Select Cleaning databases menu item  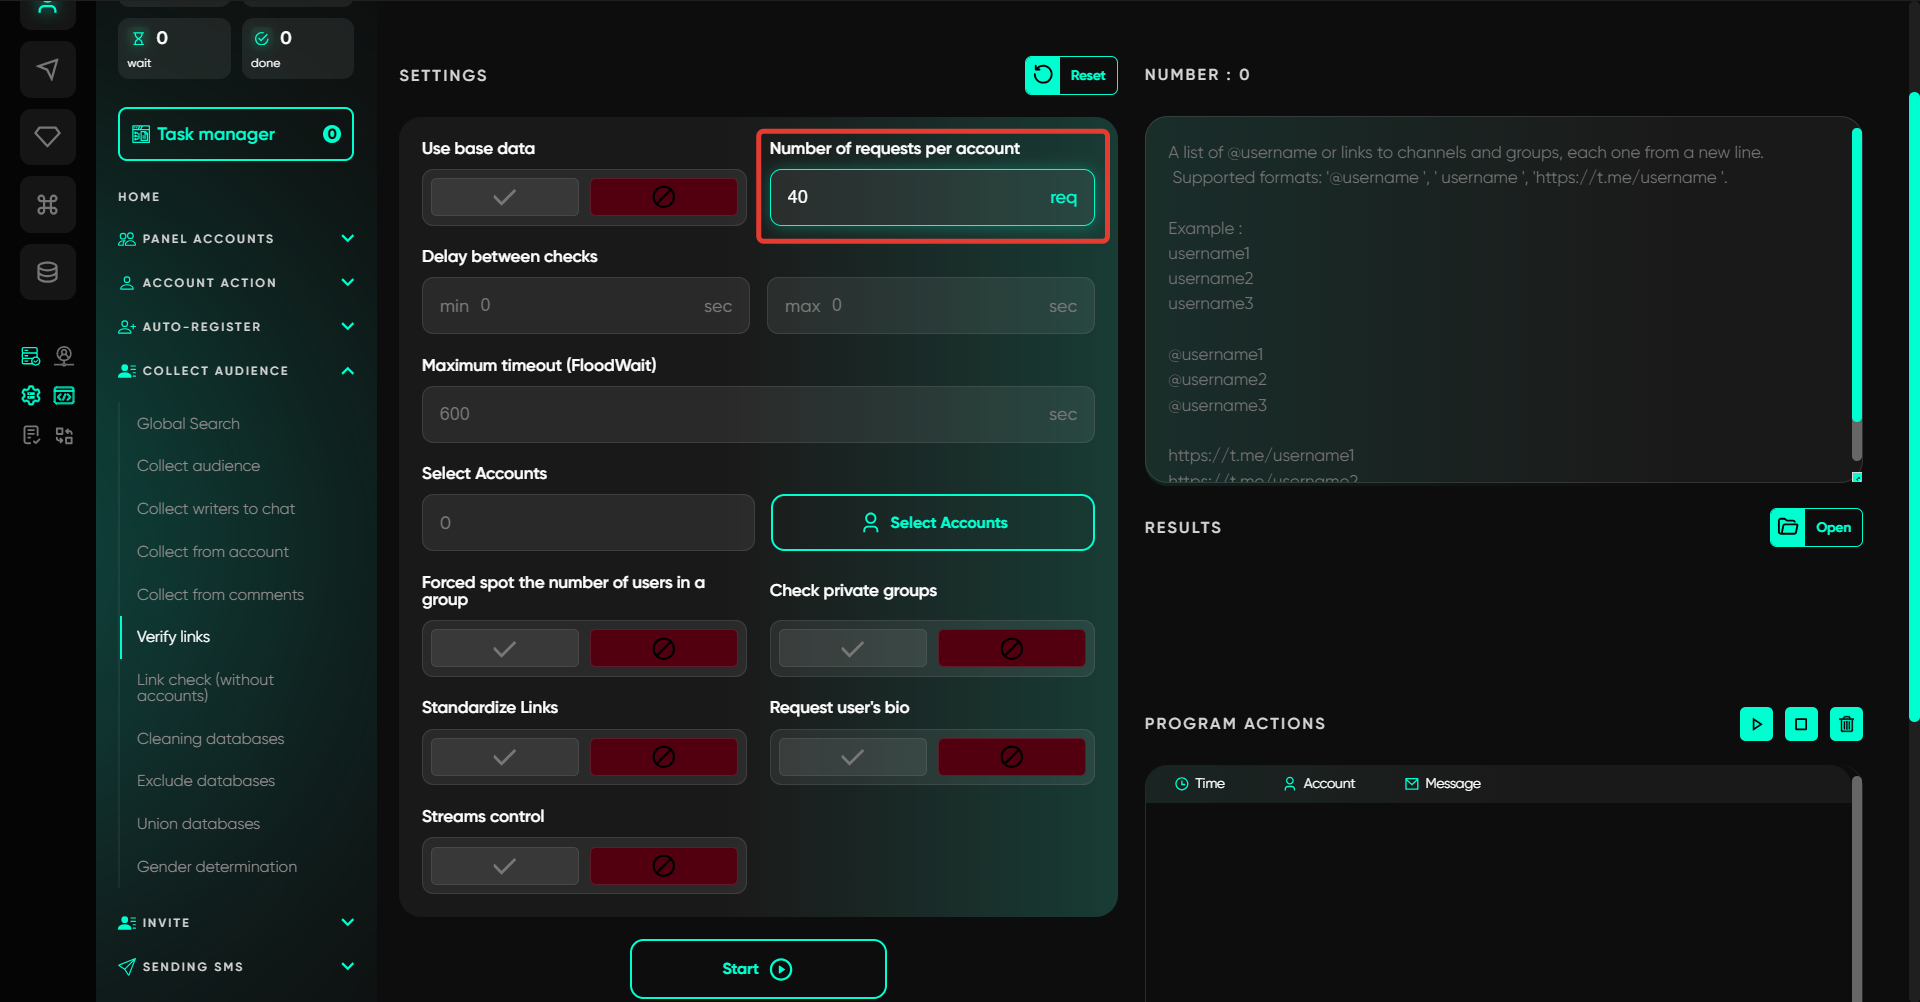210,739
